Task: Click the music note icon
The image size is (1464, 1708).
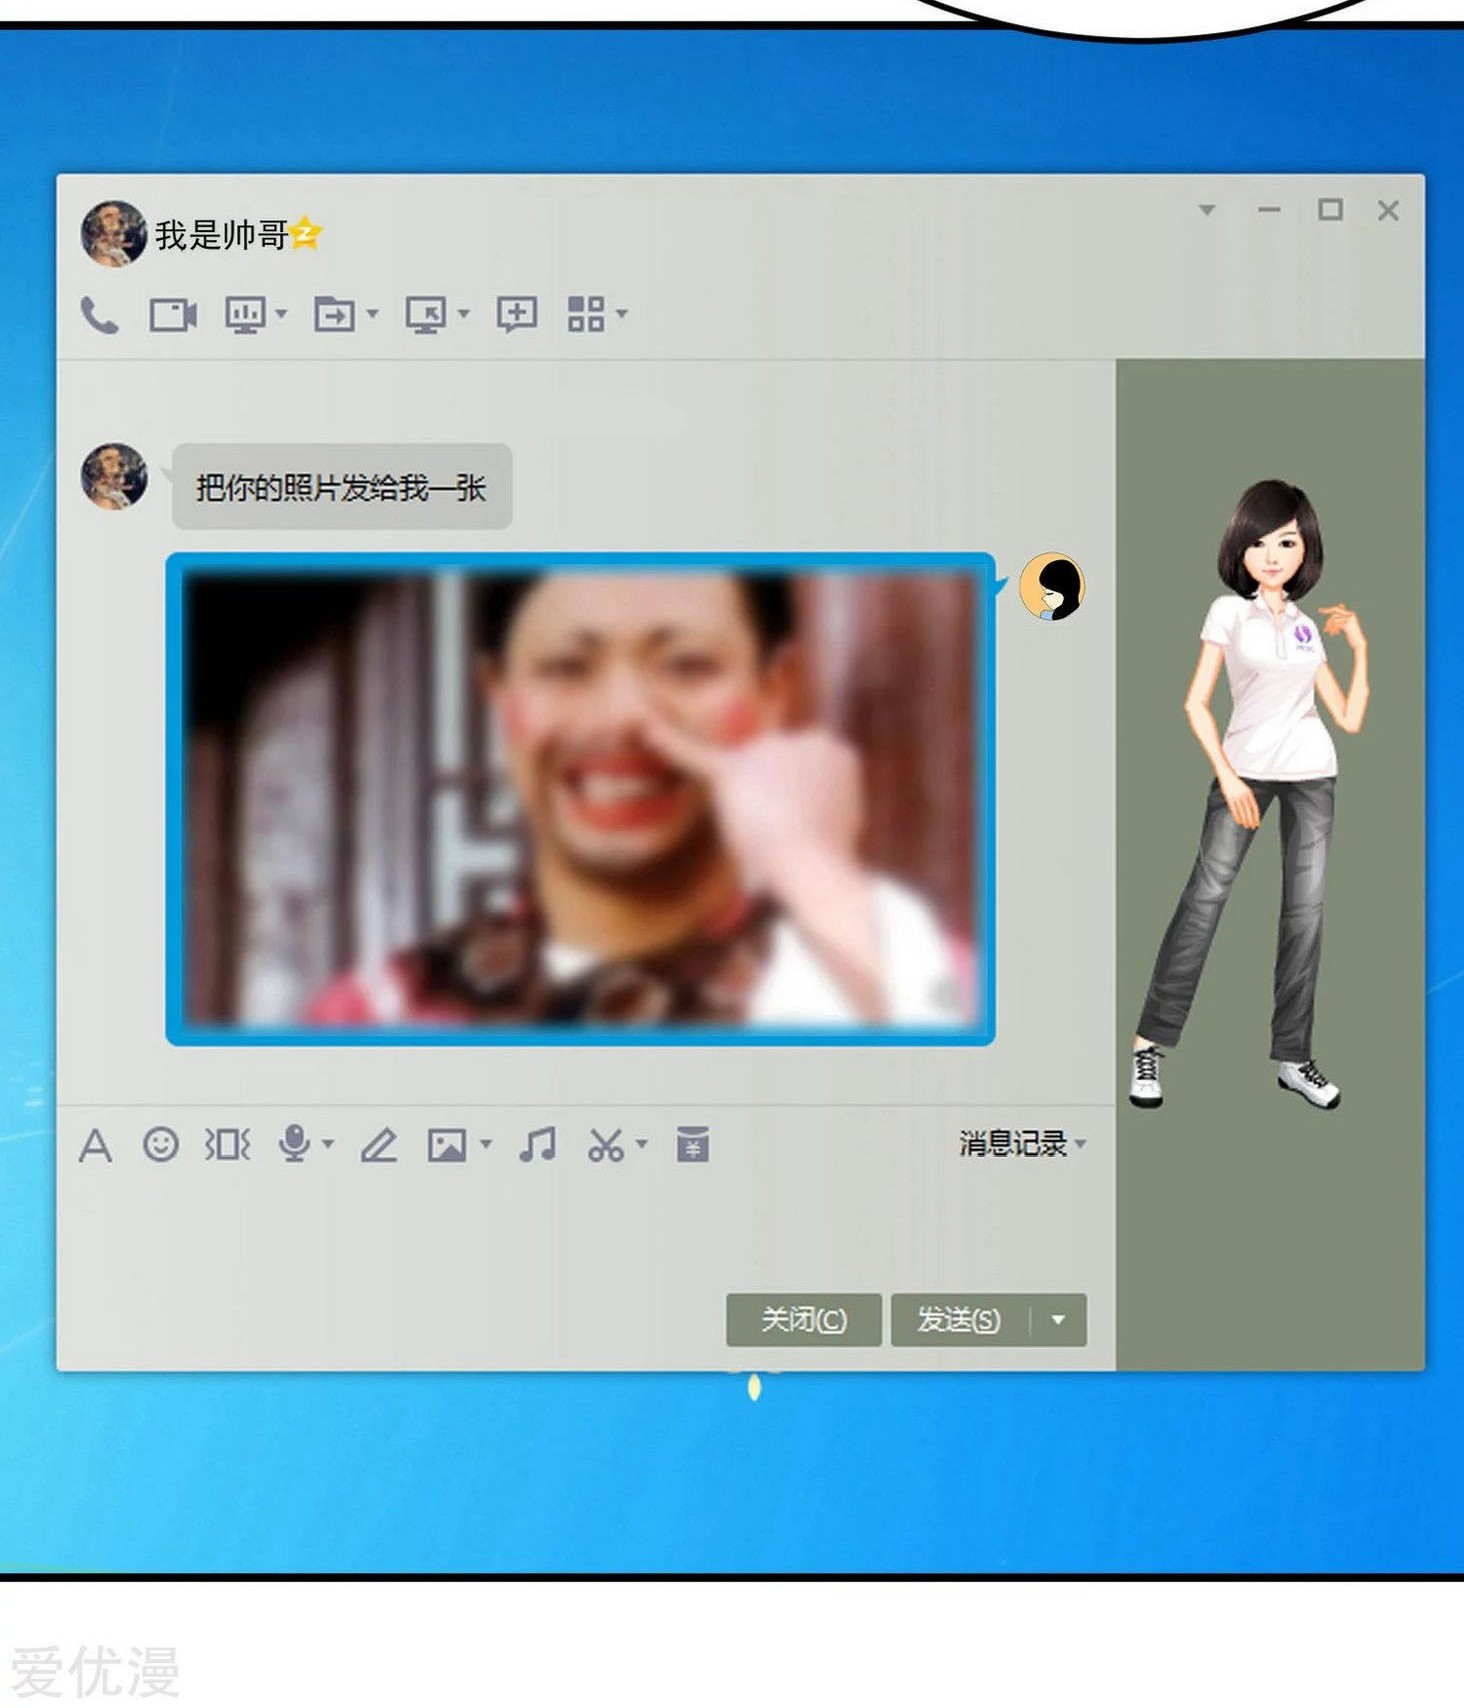Action: [x=538, y=1144]
